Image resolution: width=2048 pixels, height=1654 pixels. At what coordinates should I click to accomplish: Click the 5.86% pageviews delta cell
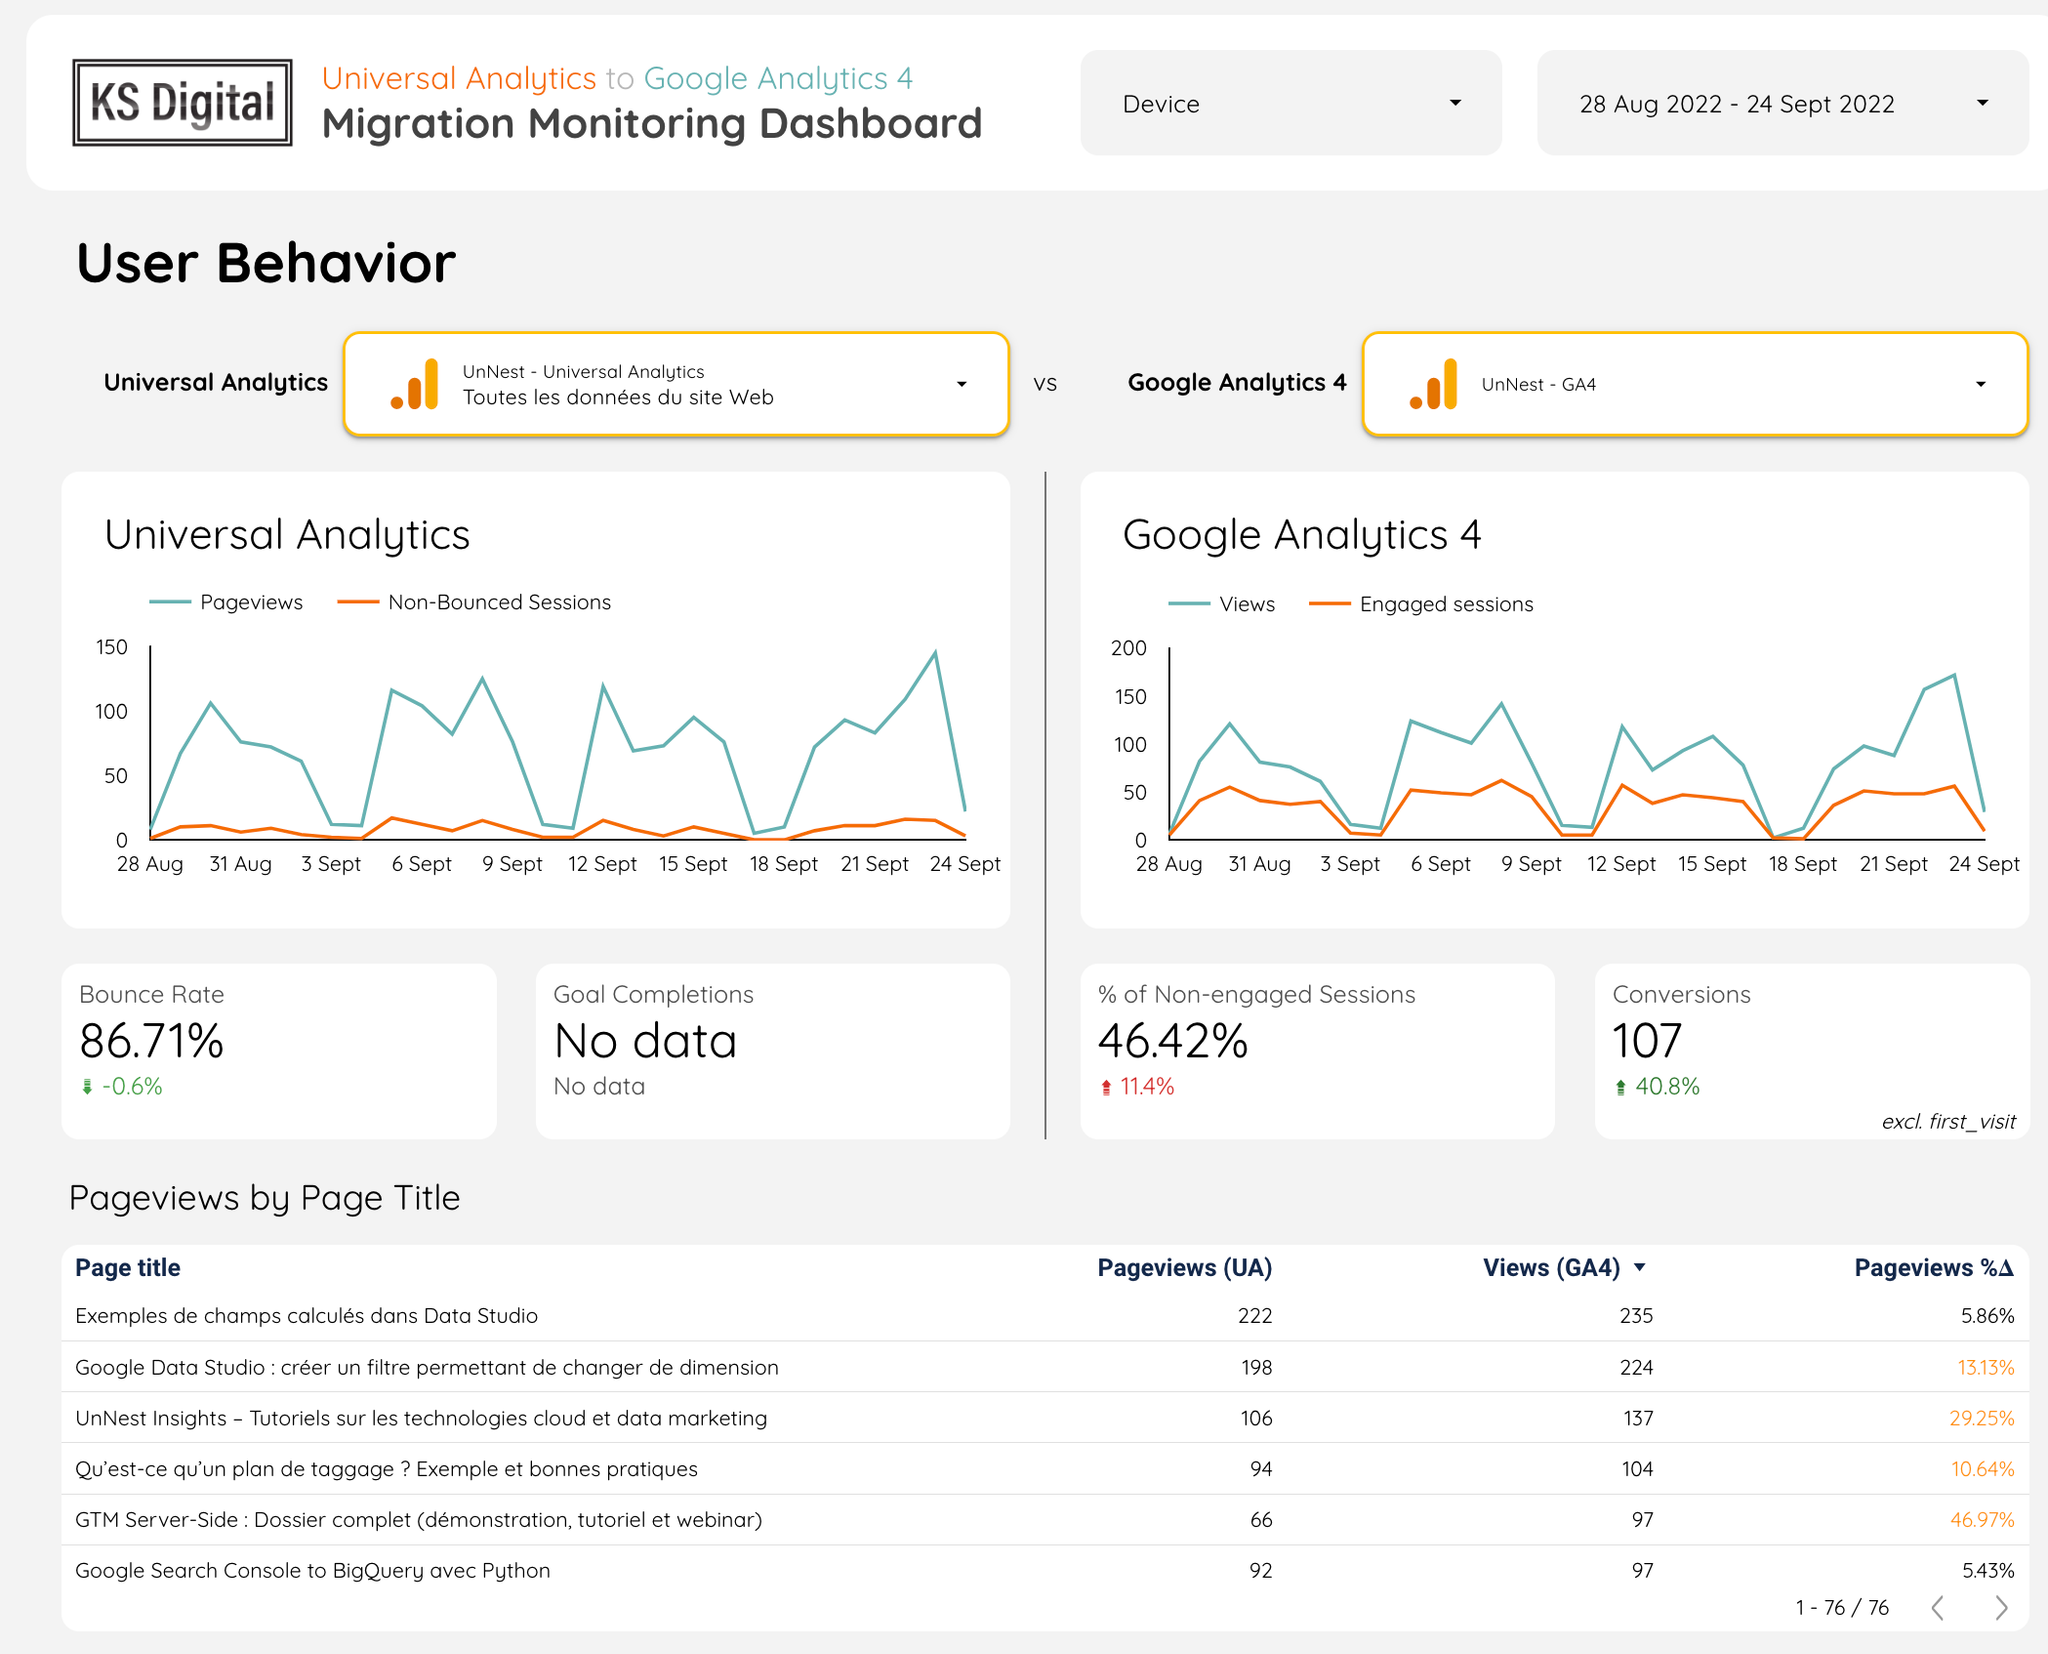1987,1316
